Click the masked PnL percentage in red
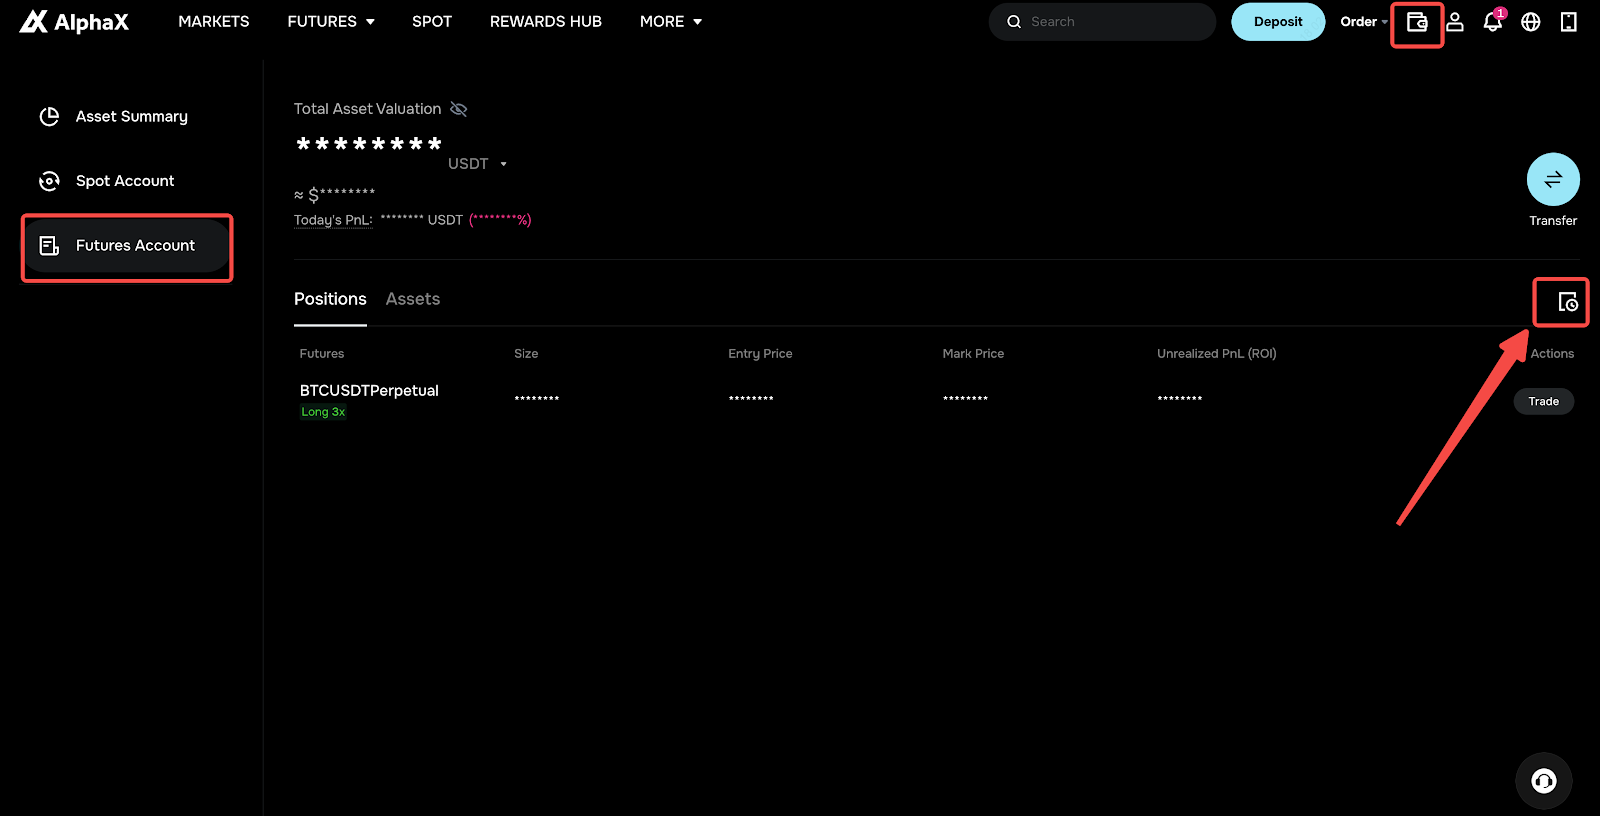 click(x=500, y=220)
